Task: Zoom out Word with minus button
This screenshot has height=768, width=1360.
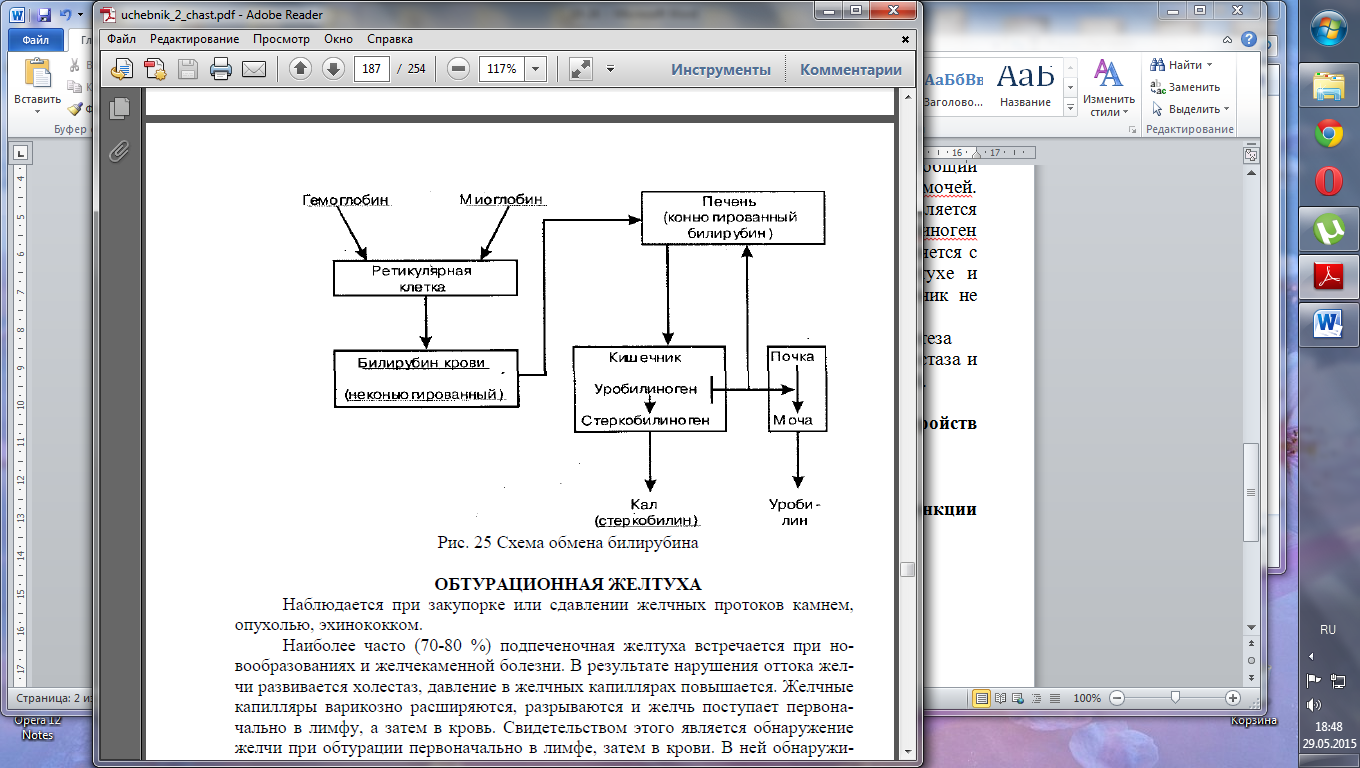Action: coord(1117,698)
